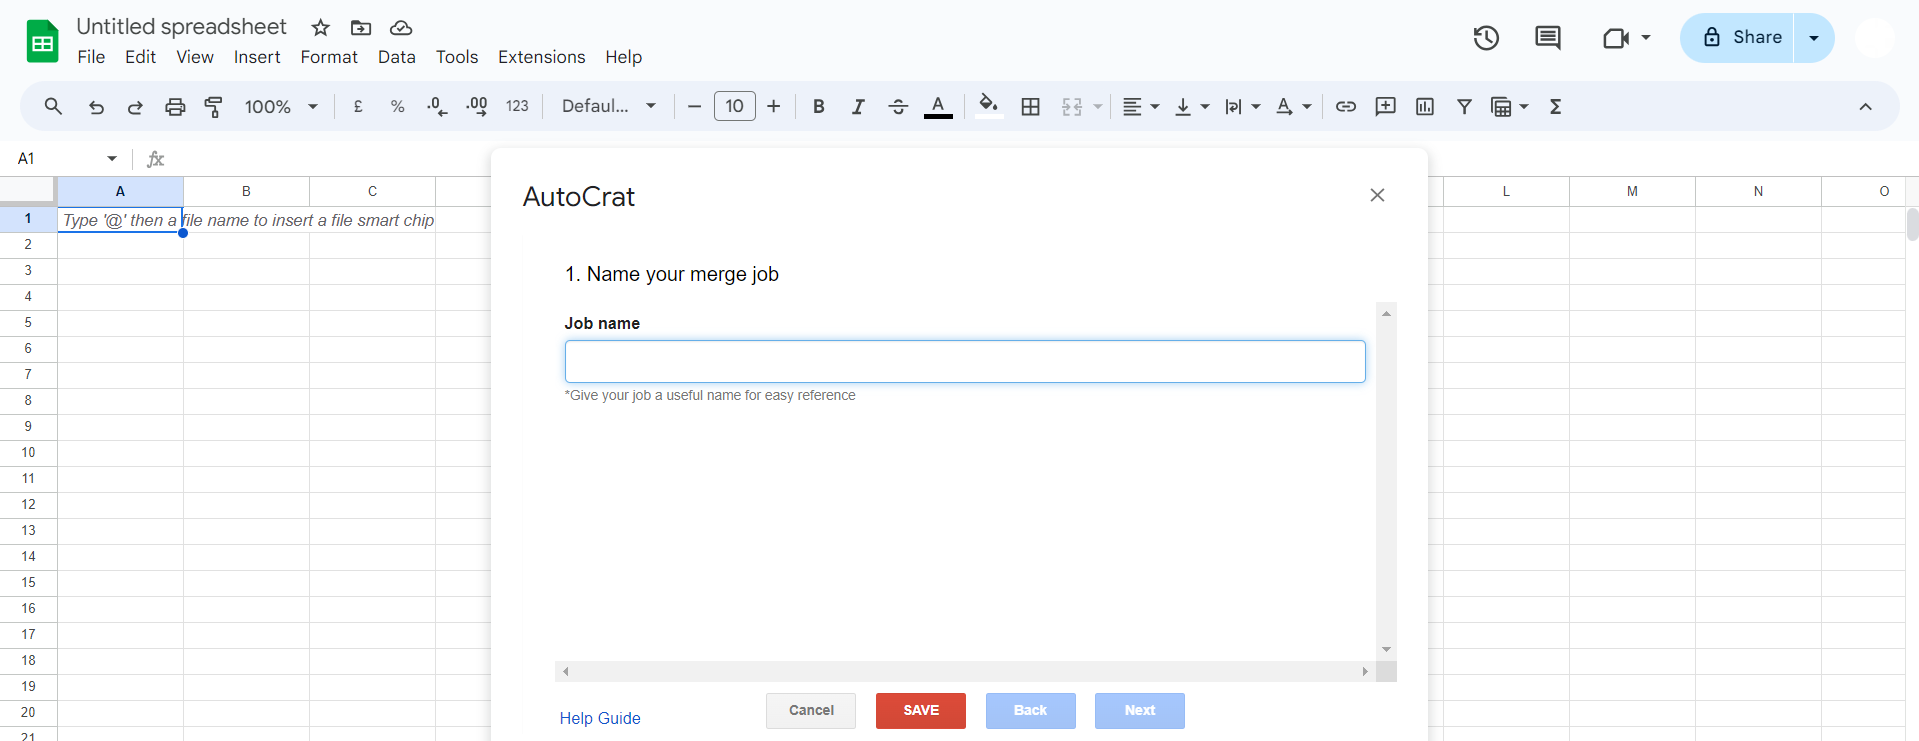Focus the Job name input field
Image resolution: width=1919 pixels, height=741 pixels.
coord(965,361)
